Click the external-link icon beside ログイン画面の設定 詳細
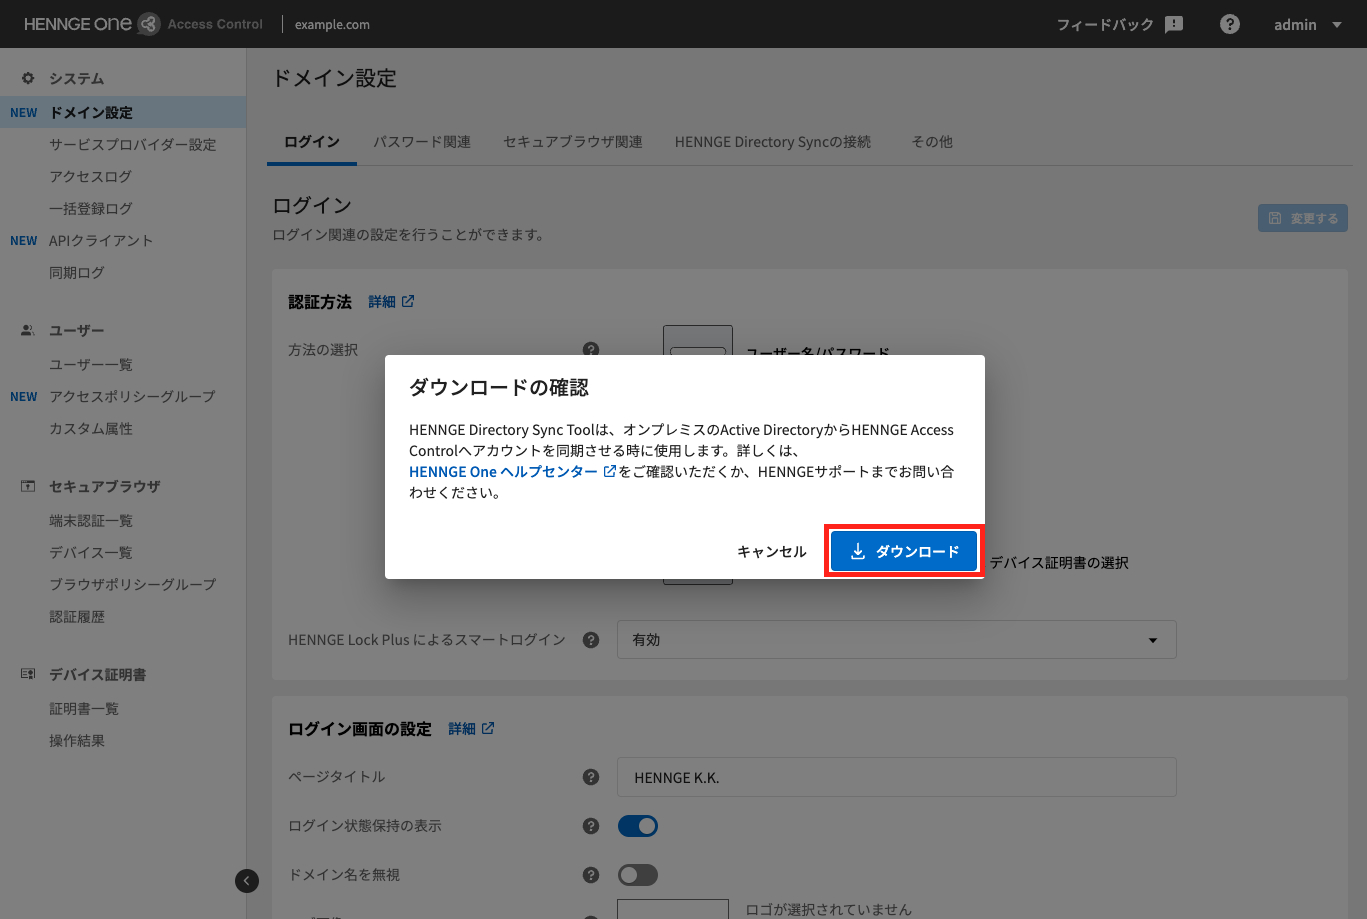 pos(488,729)
